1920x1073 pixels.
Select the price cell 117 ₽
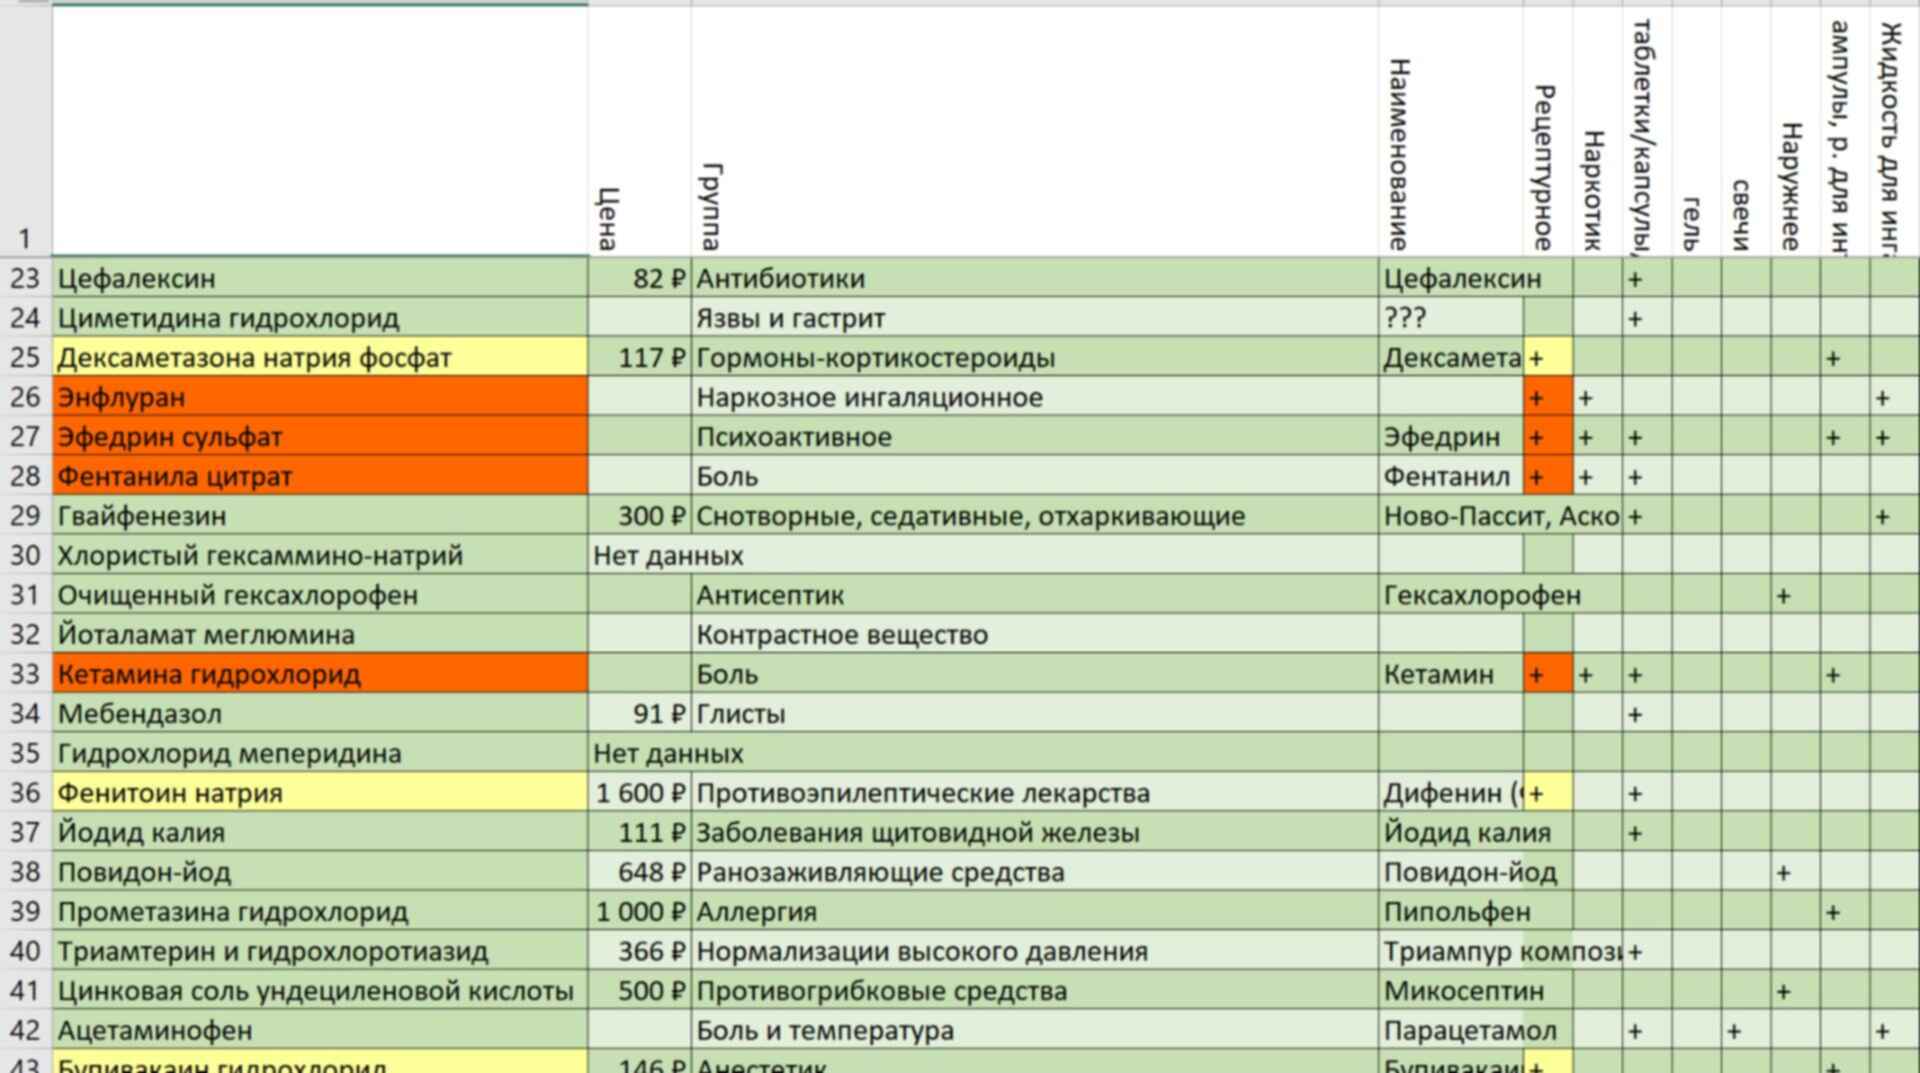[x=640, y=357]
